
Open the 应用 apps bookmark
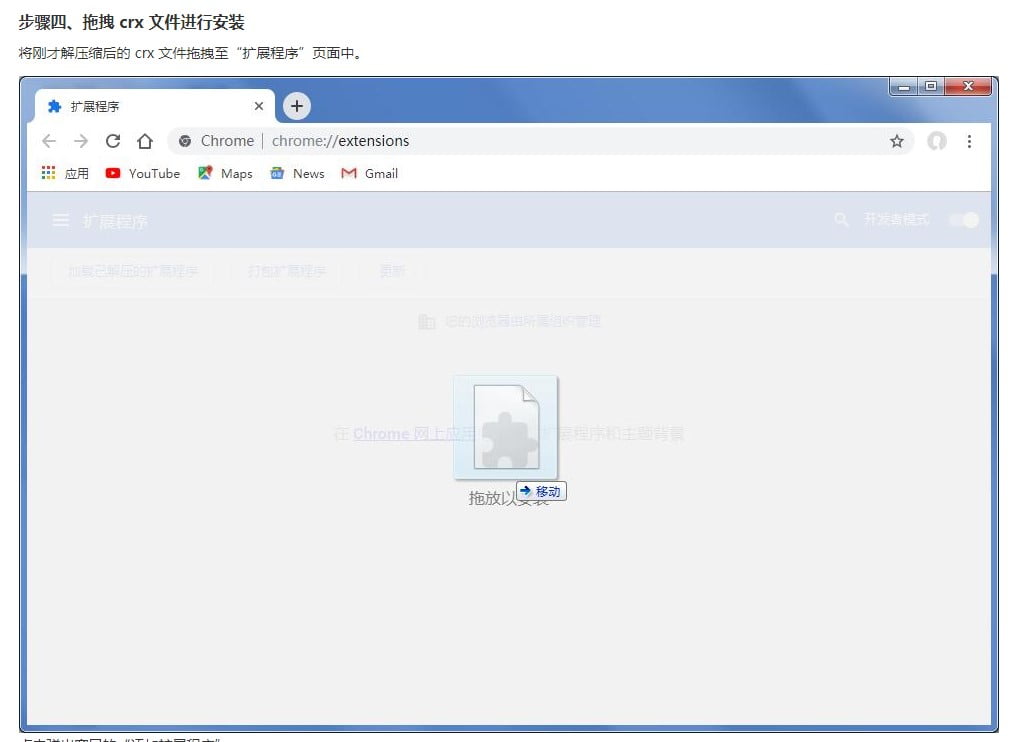[x=65, y=173]
